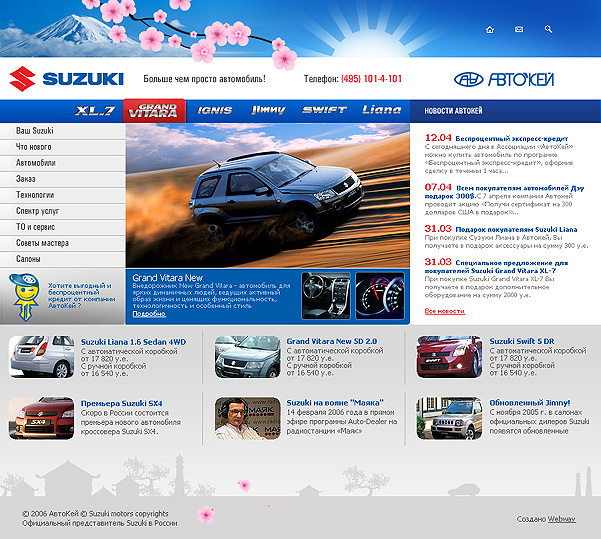Screen dimensions: 601x539
Task: Open the Ваш Suzuki menu item
Action: tap(62, 131)
